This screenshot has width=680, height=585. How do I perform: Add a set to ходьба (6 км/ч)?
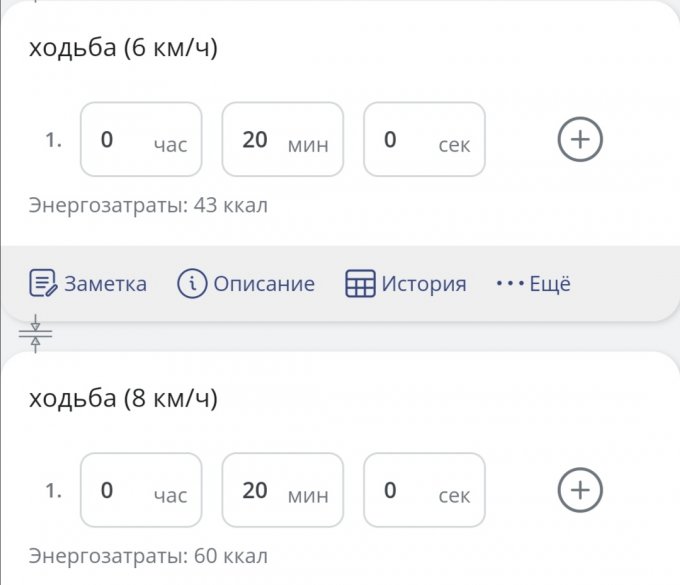[x=580, y=139]
